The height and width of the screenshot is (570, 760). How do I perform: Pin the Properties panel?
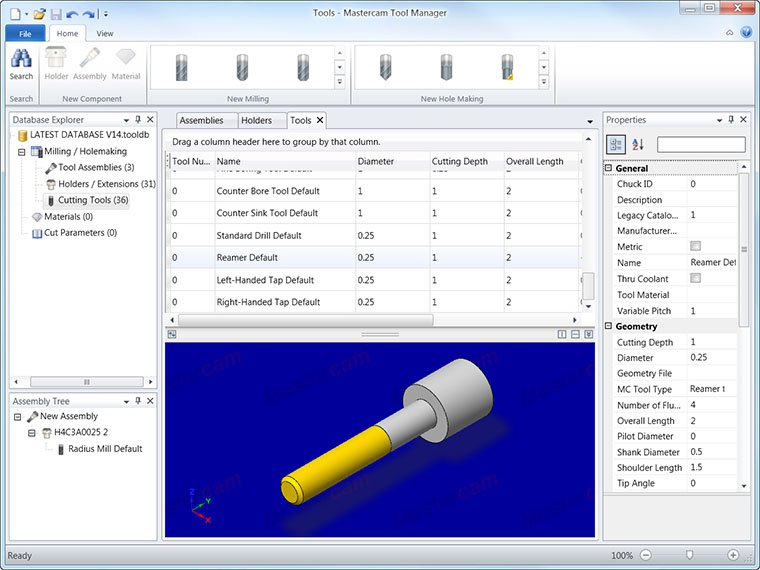[x=731, y=119]
